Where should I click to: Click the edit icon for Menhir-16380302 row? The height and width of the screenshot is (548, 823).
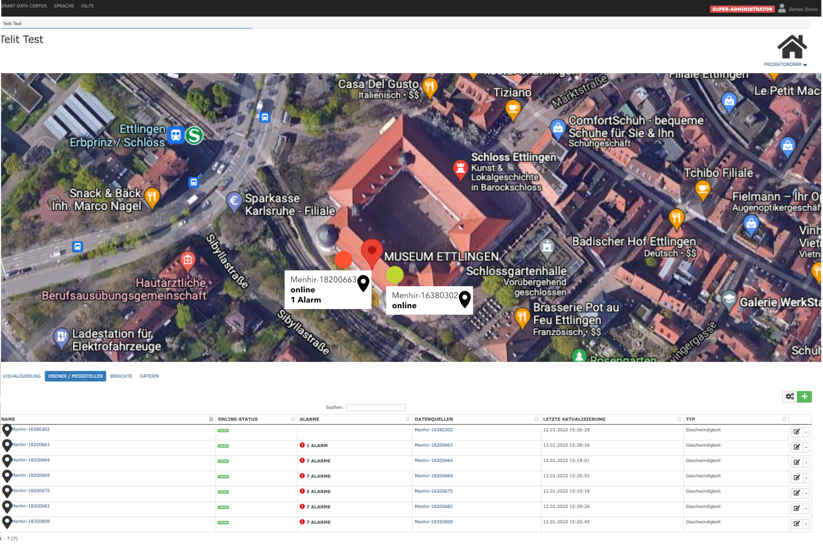tap(797, 431)
